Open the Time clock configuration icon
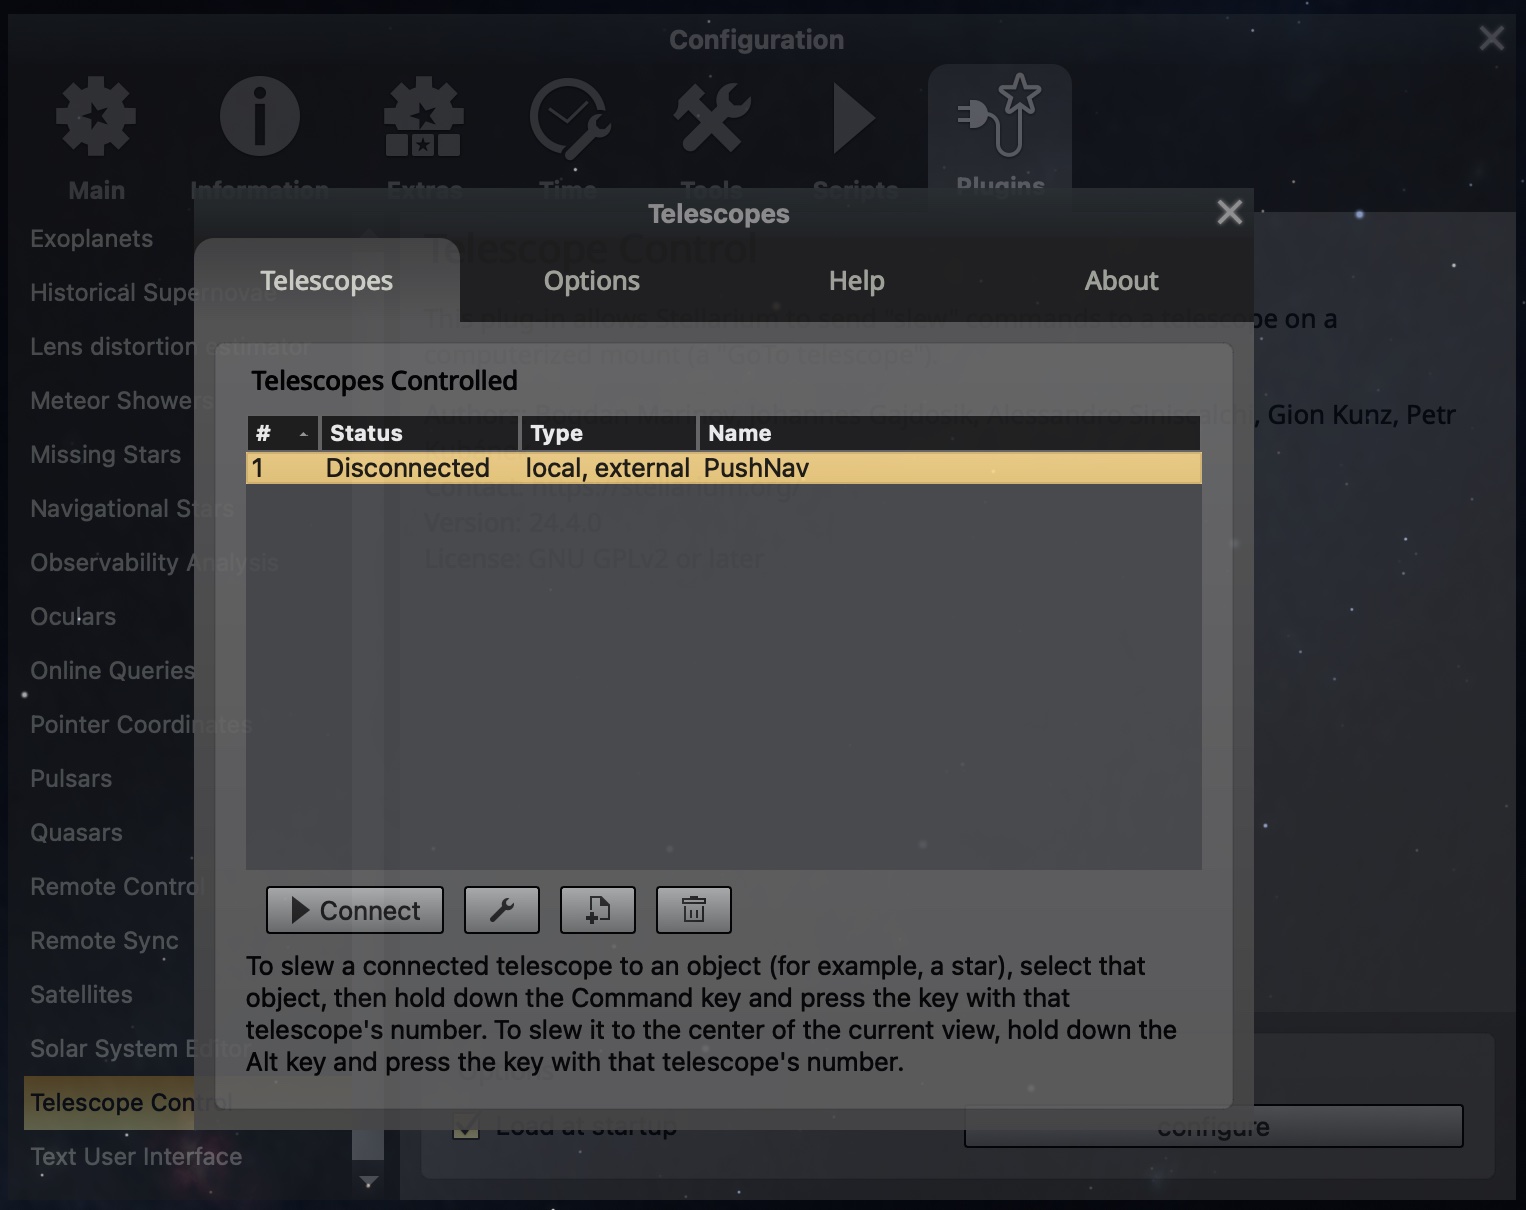This screenshot has width=1526, height=1210. pyautogui.click(x=568, y=120)
